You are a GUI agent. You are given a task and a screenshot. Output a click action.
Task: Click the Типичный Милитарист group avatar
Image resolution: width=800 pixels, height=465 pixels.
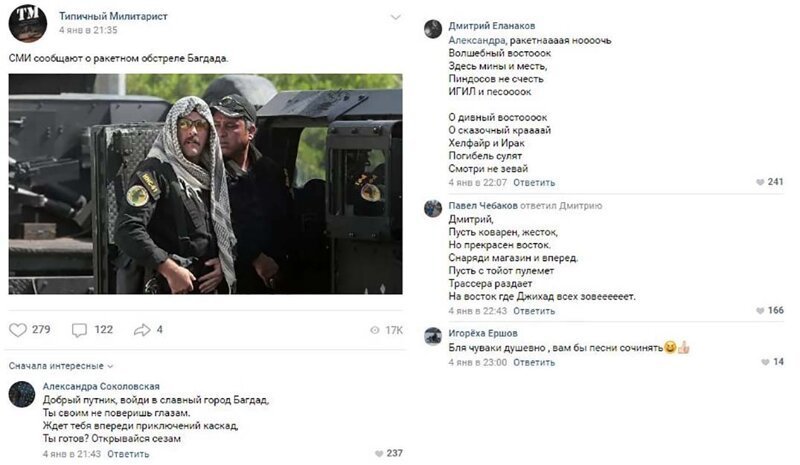click(28, 23)
